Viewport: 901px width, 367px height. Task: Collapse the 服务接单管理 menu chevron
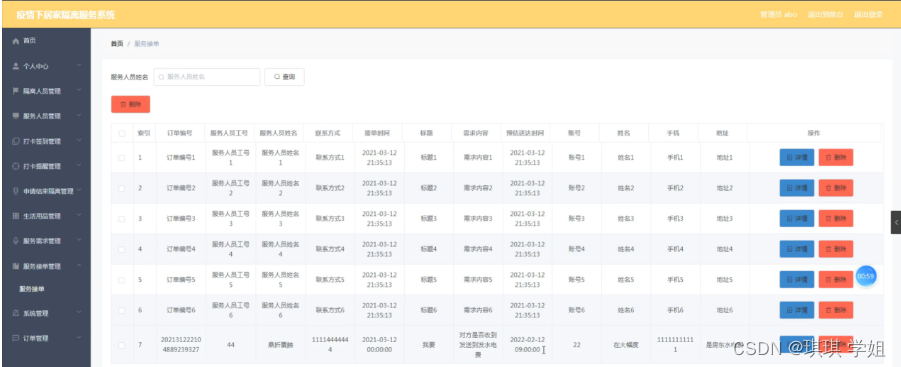click(x=79, y=266)
